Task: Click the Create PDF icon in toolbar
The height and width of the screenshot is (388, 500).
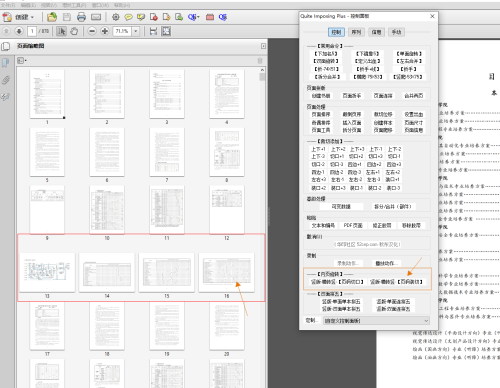Action: coord(7,17)
